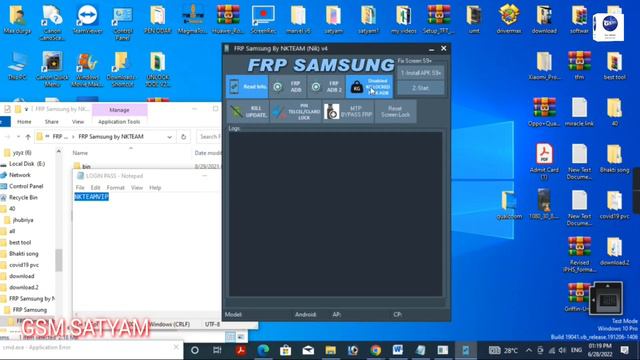Screen dimensions: 640x360
Task: Open the taskbar clock and date
Action: (x=600, y=350)
